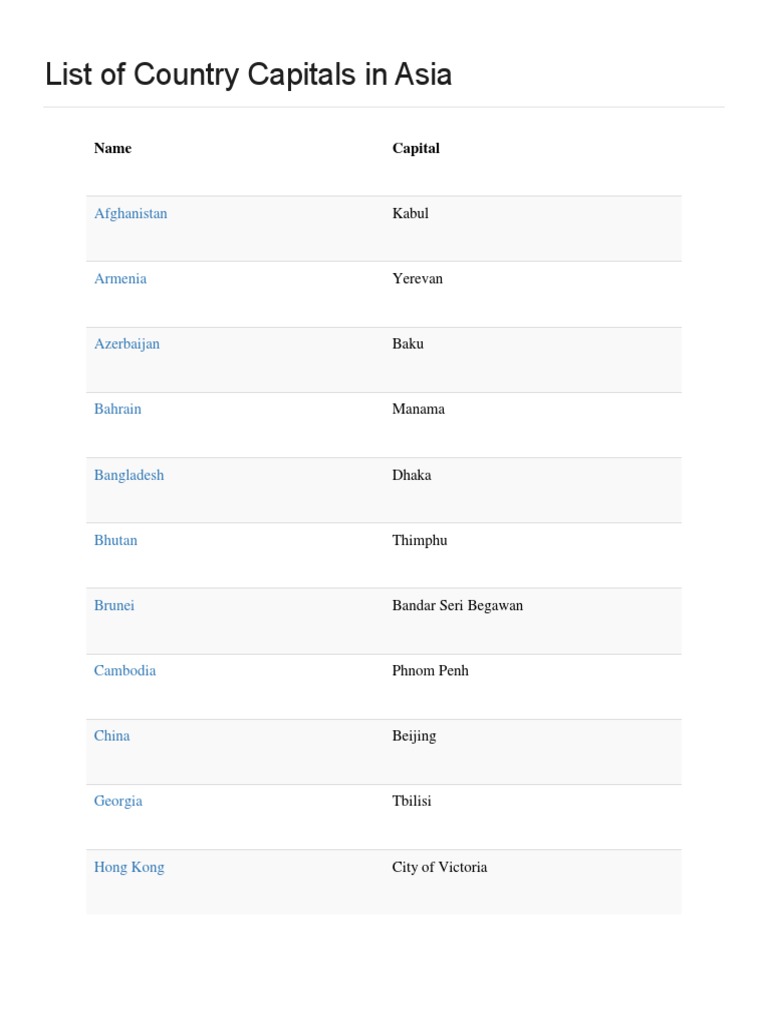Viewport: 768px width, 1024px height.
Task: Open the Afghanistan country link
Action: pyautogui.click(x=130, y=213)
